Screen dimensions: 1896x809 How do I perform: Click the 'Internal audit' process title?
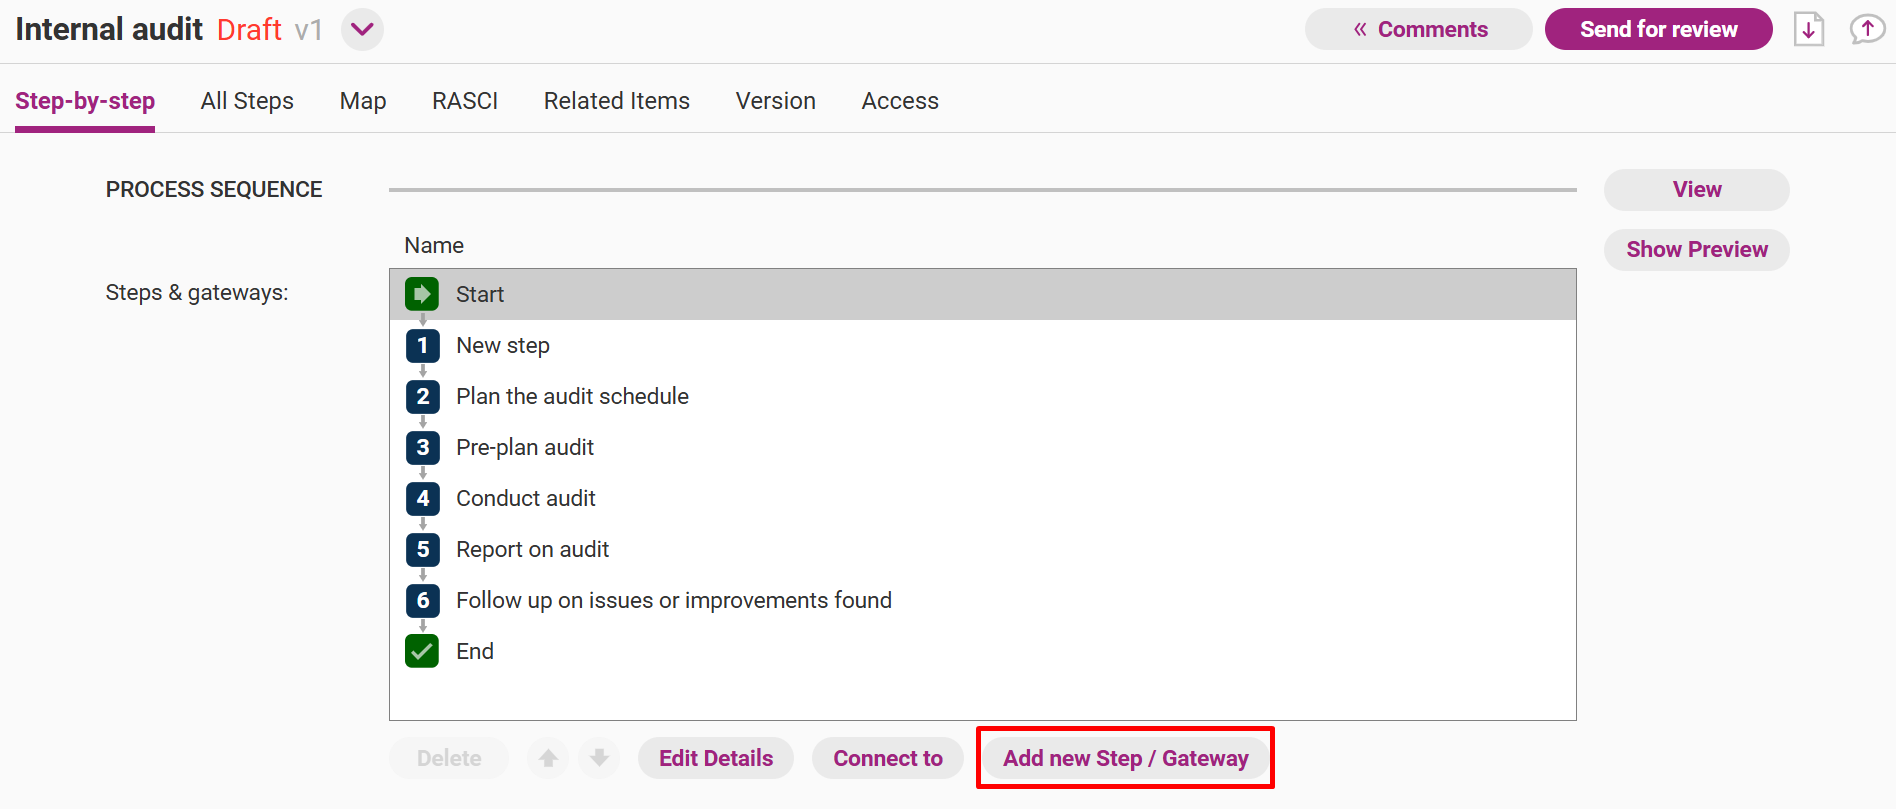click(109, 29)
